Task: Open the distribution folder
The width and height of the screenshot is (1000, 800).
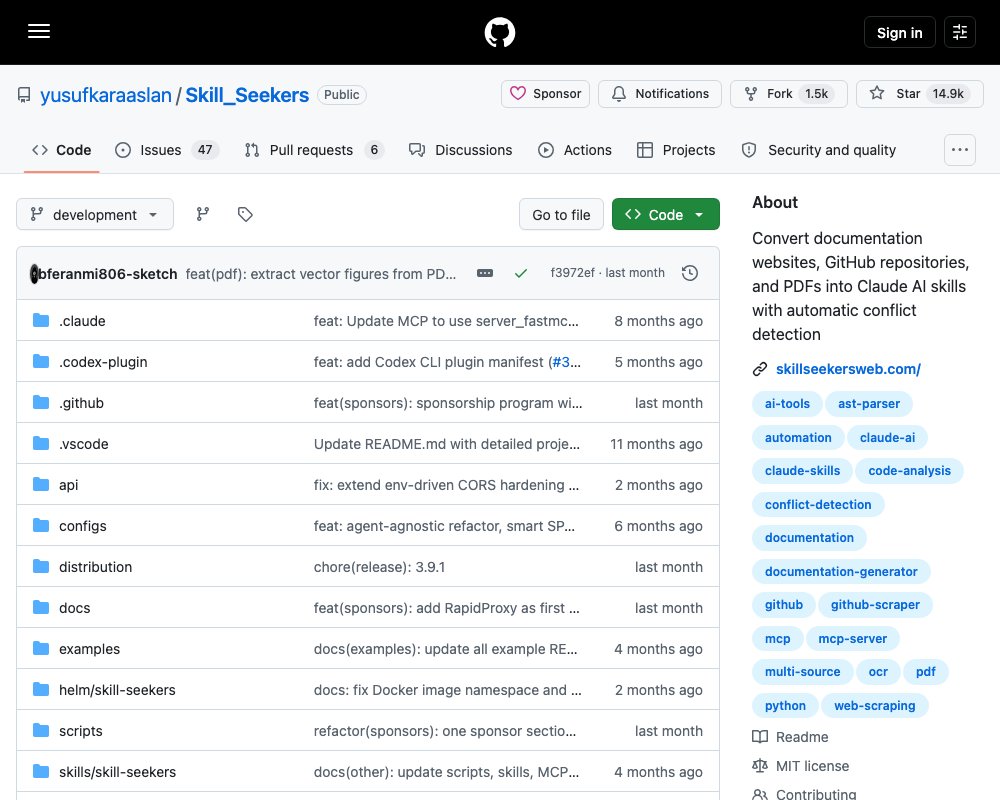Action: [96, 567]
